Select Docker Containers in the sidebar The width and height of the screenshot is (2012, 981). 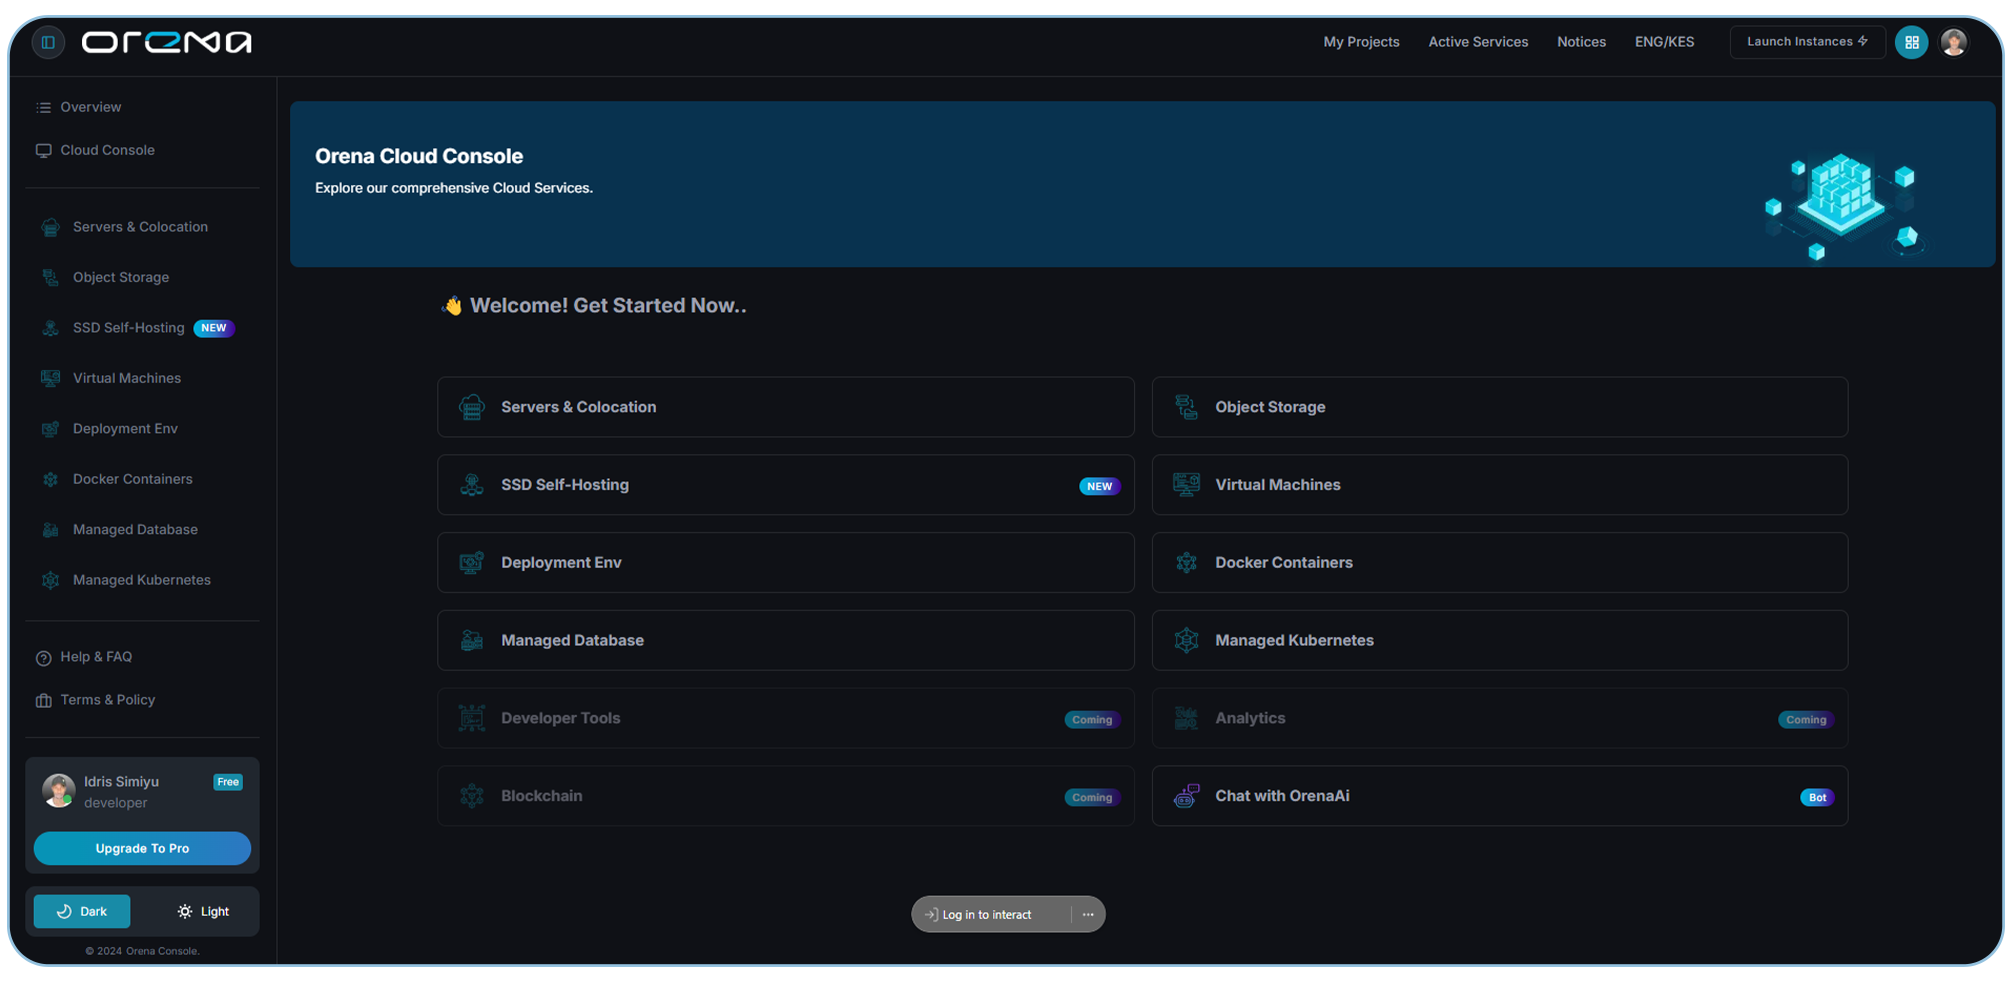(x=132, y=479)
